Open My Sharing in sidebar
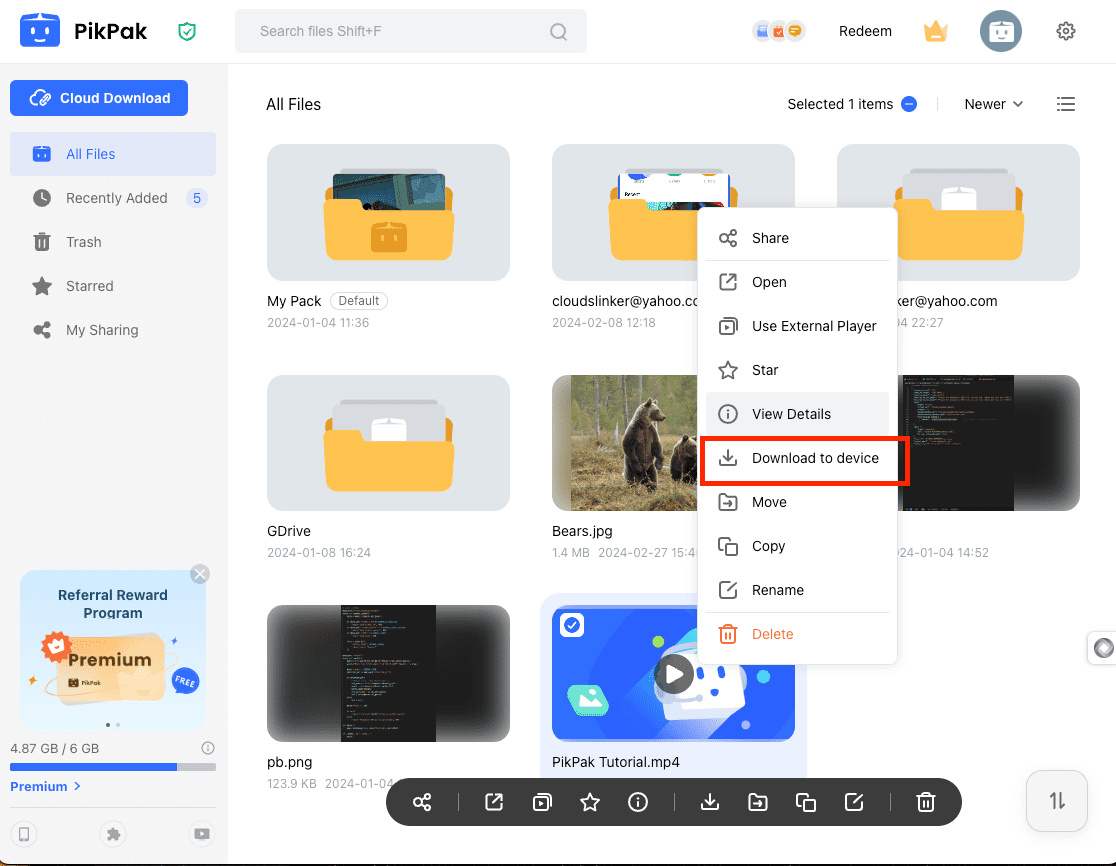 pyautogui.click(x=112, y=330)
